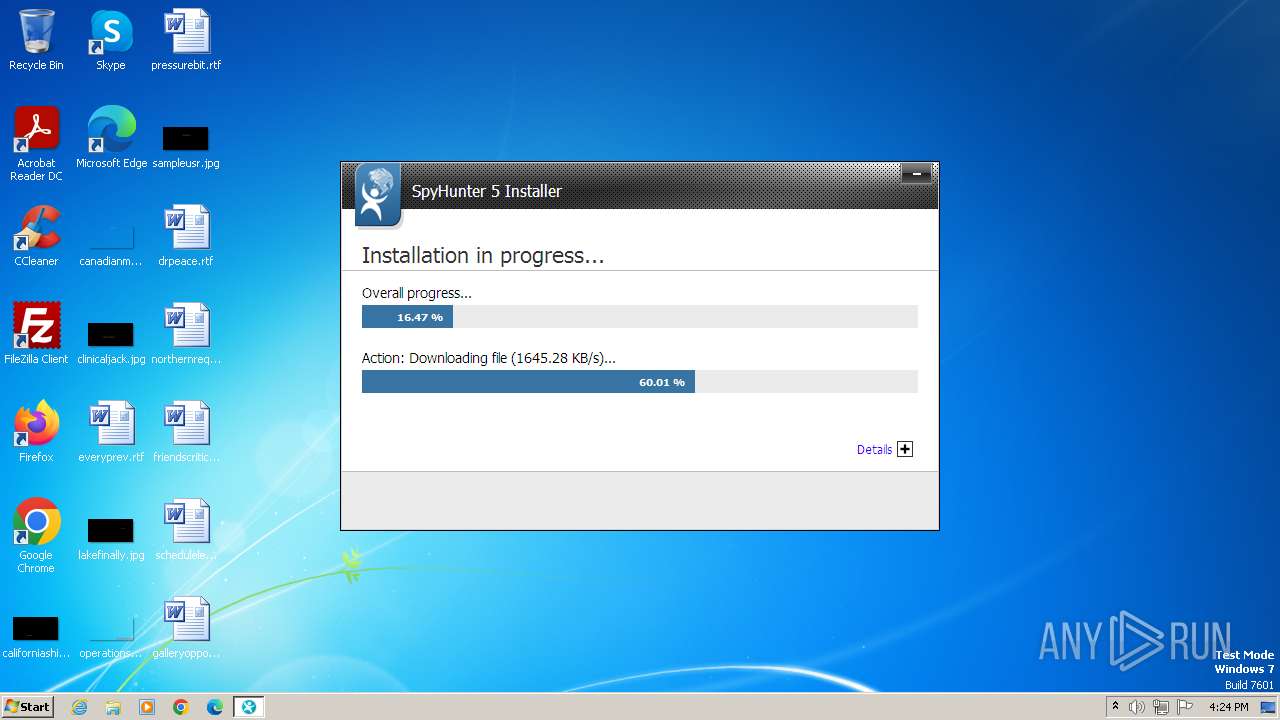This screenshot has width=1280, height=720.
Task: Open the Recycle Bin desktop icon
Action: click(36, 41)
